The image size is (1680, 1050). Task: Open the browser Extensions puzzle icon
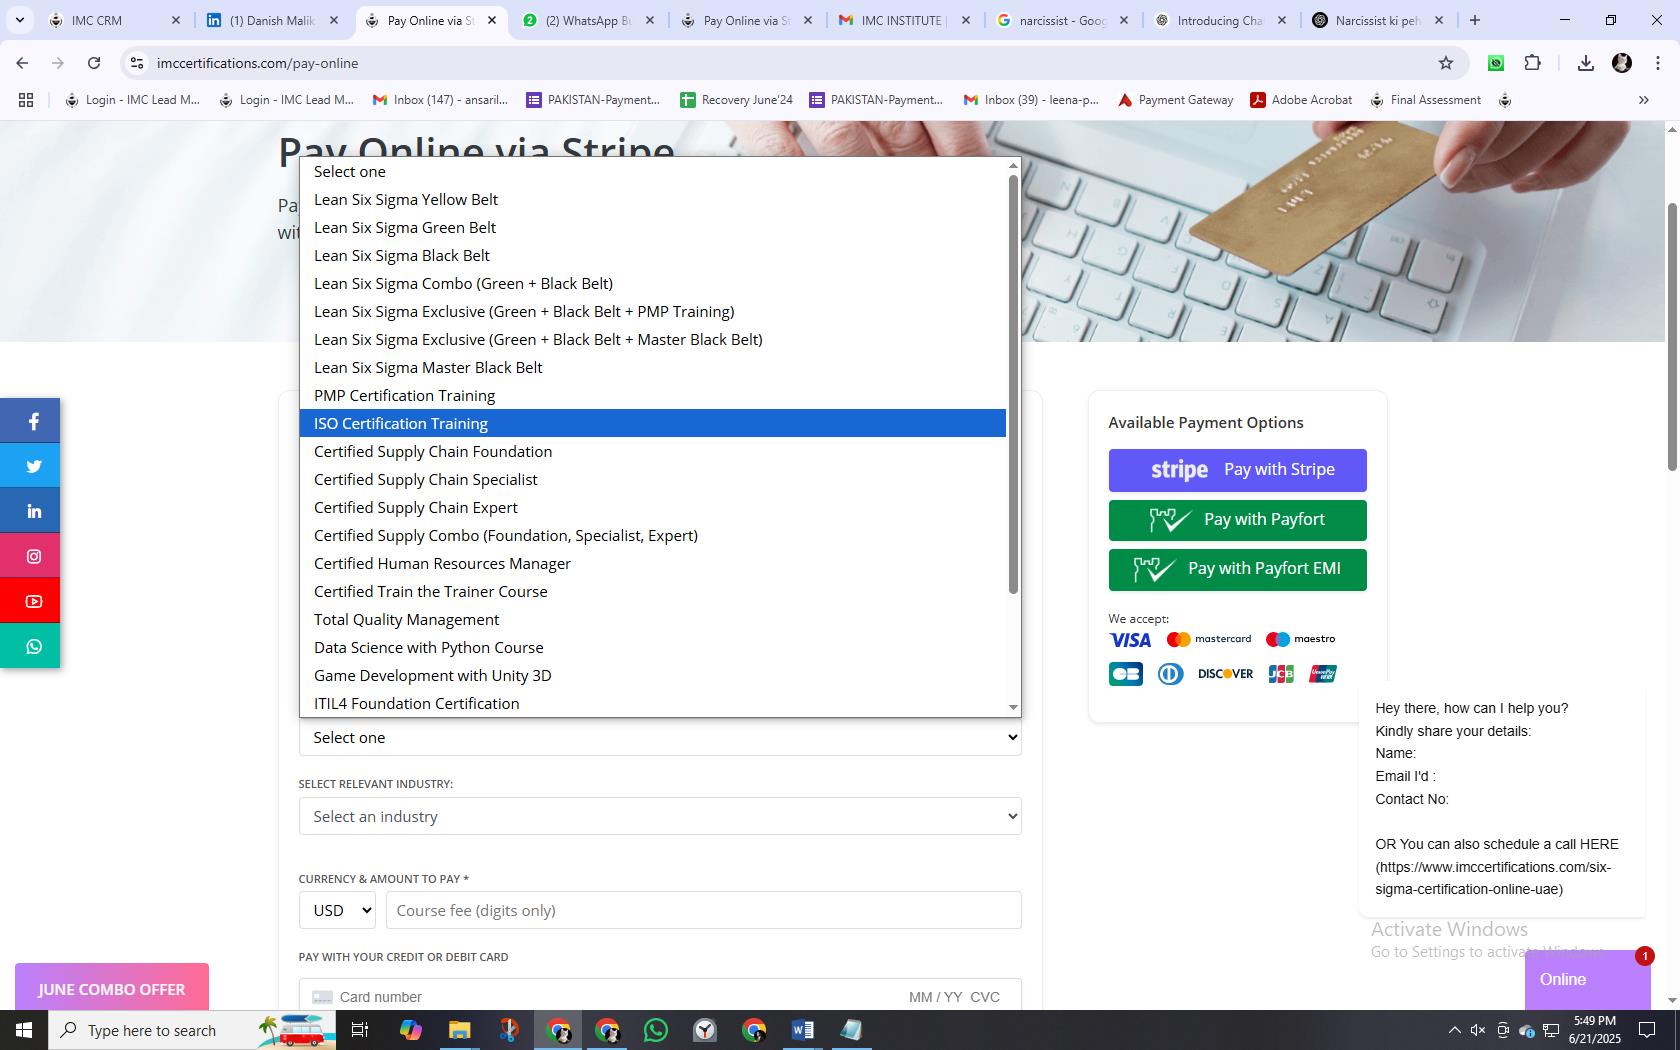[x=1532, y=63]
